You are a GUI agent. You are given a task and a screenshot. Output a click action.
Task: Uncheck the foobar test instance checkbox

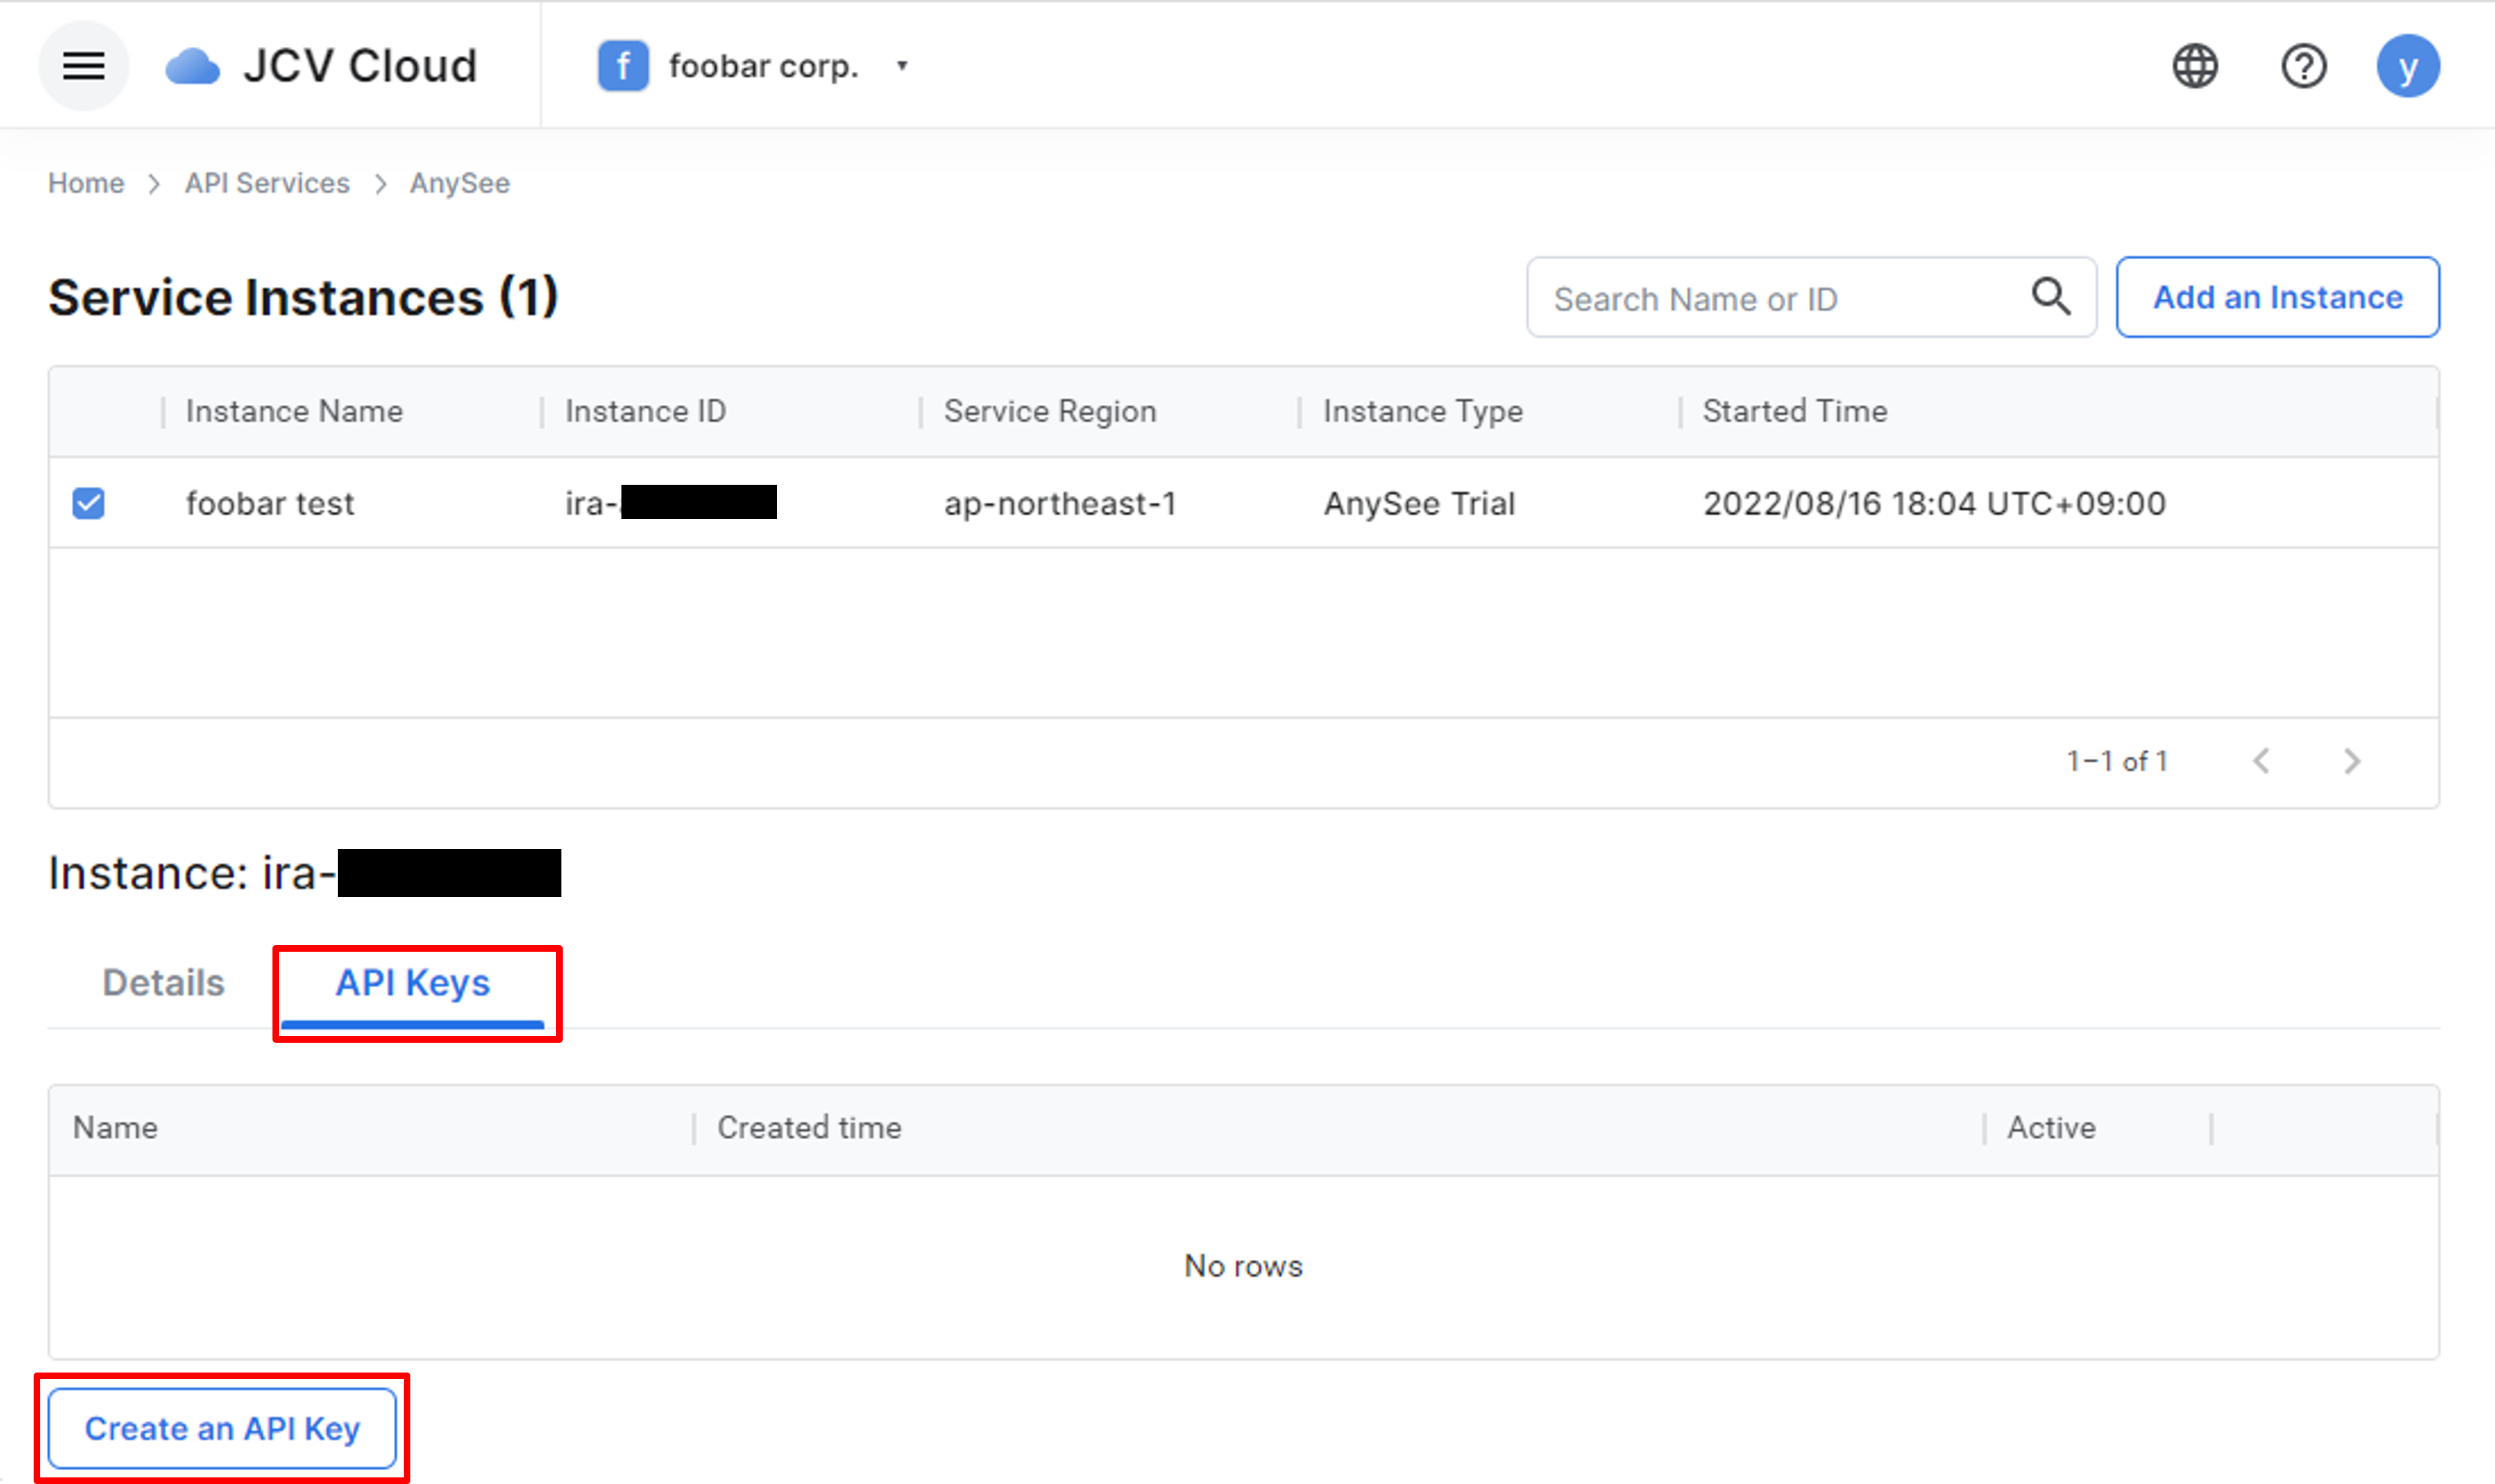pyautogui.click(x=88, y=503)
